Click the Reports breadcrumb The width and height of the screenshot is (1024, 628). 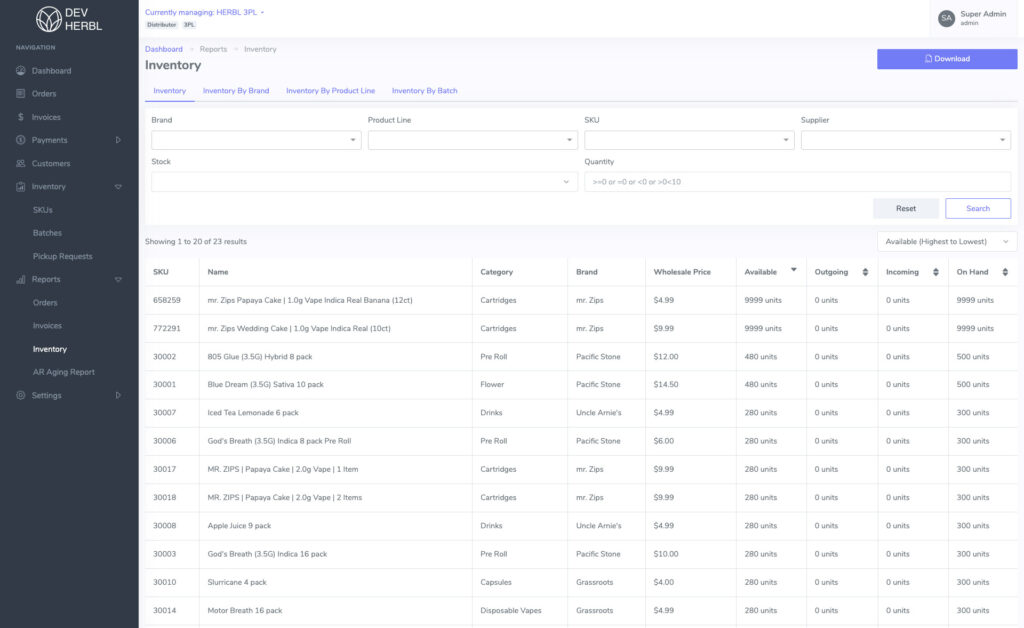click(214, 49)
